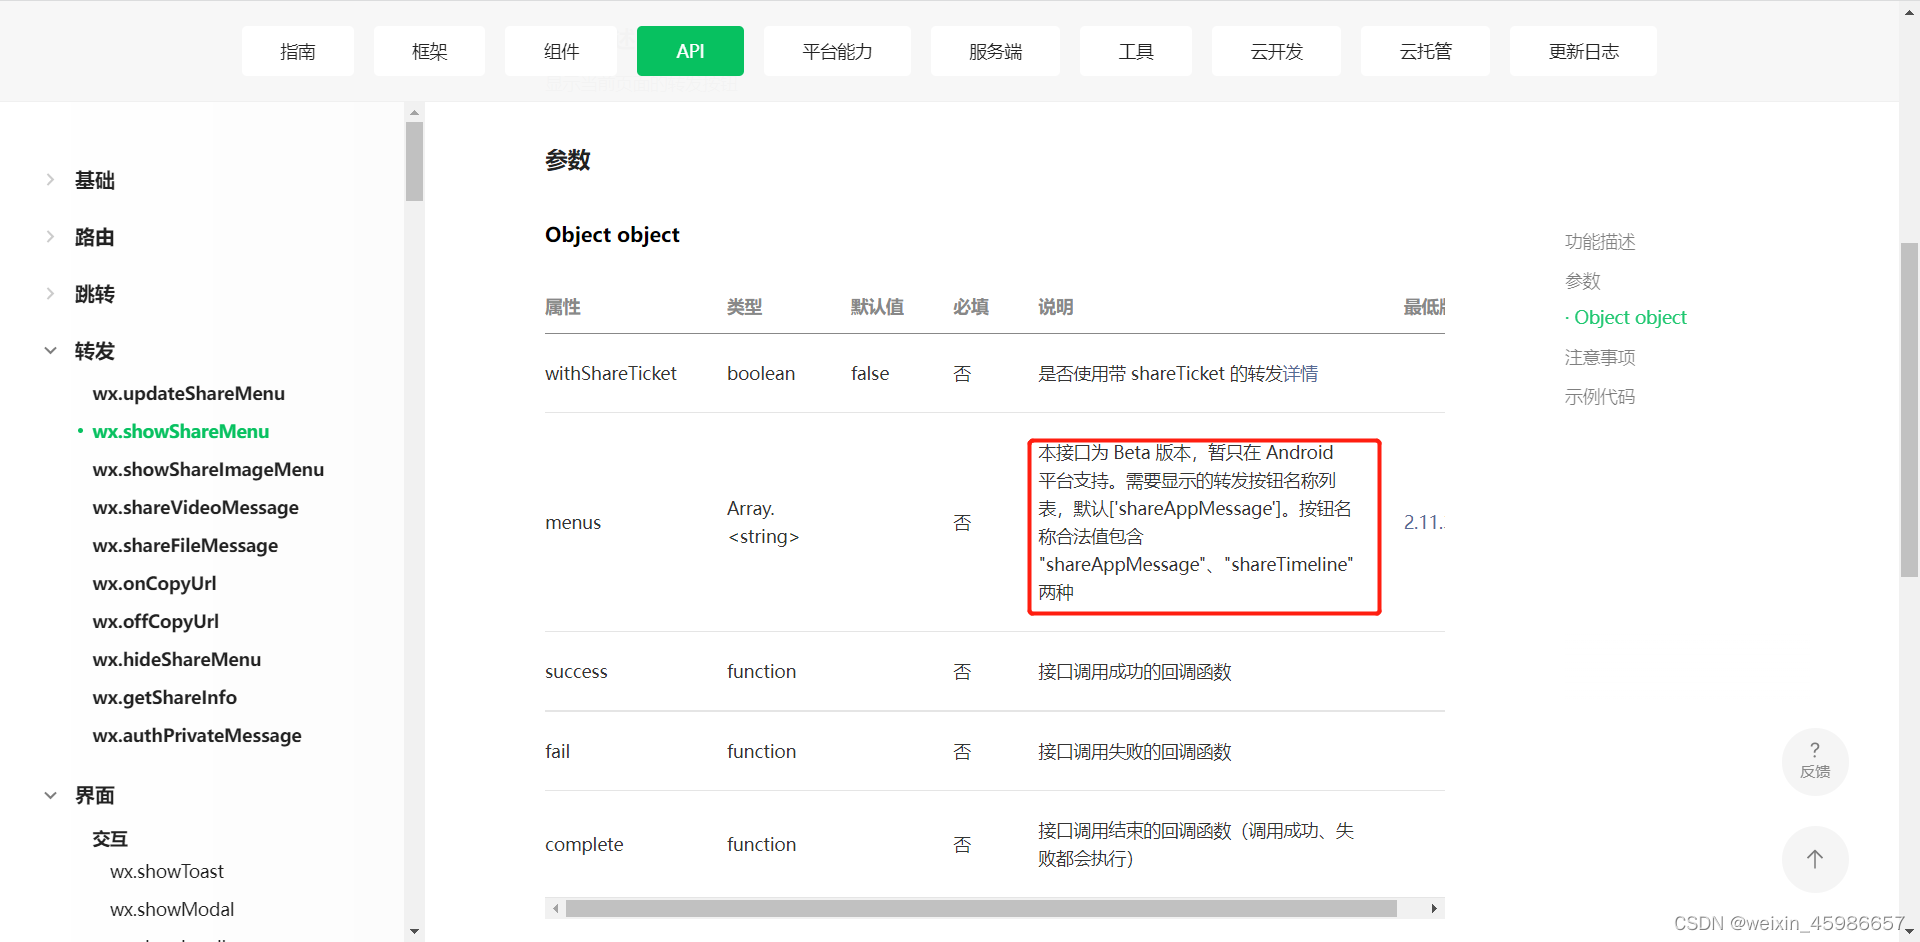1920x942 pixels.
Task: Open wx.showShareMenu in the sidebar
Action: click(181, 431)
